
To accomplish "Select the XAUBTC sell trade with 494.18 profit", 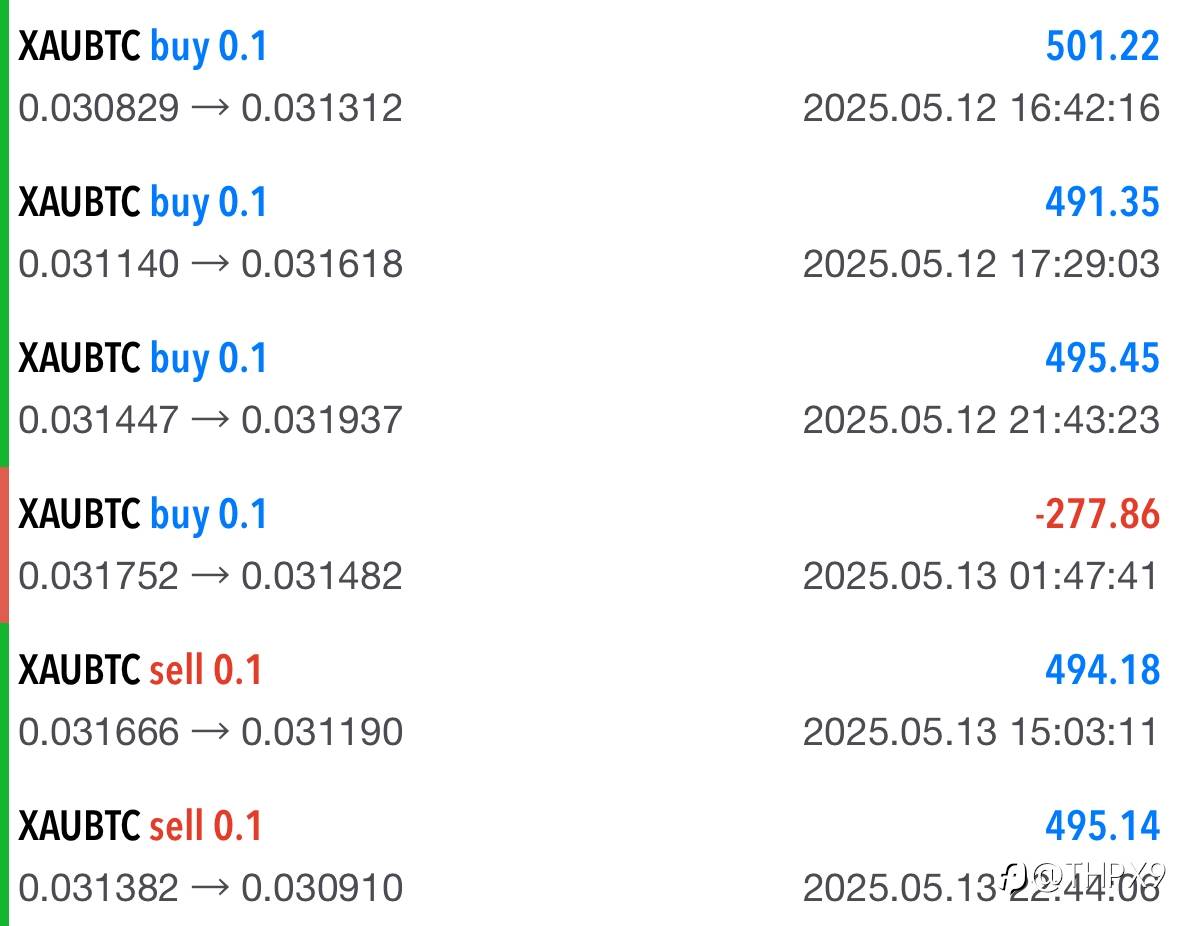I will [x=590, y=701].
